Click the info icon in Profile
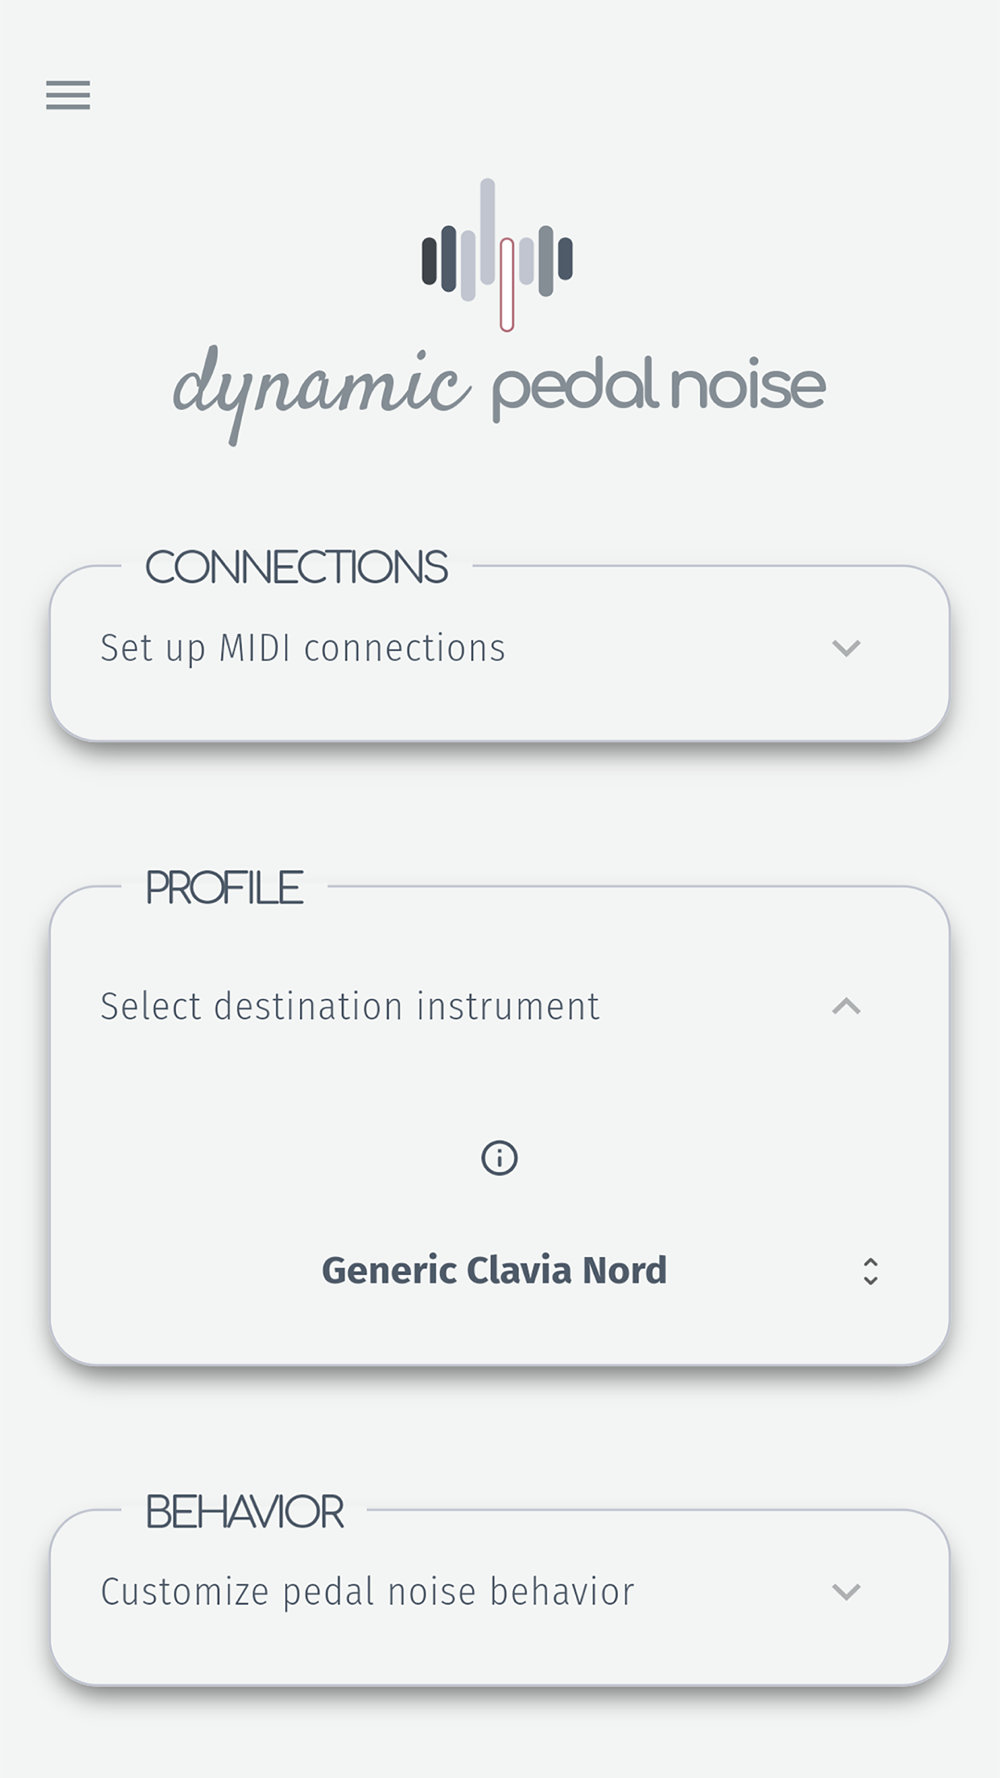1000x1778 pixels. 499,1158
